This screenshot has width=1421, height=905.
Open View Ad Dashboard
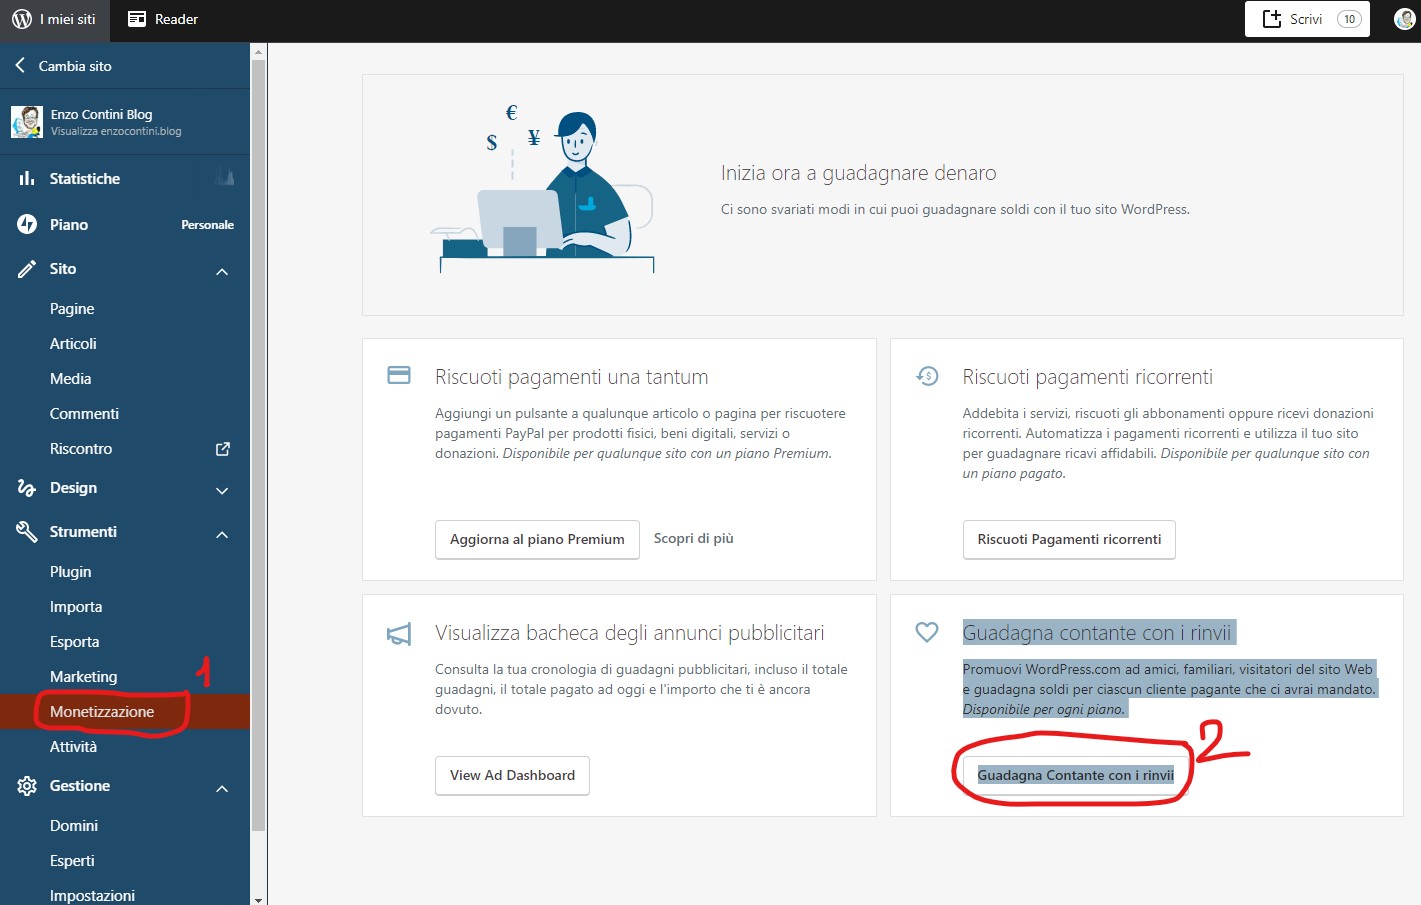tap(512, 775)
